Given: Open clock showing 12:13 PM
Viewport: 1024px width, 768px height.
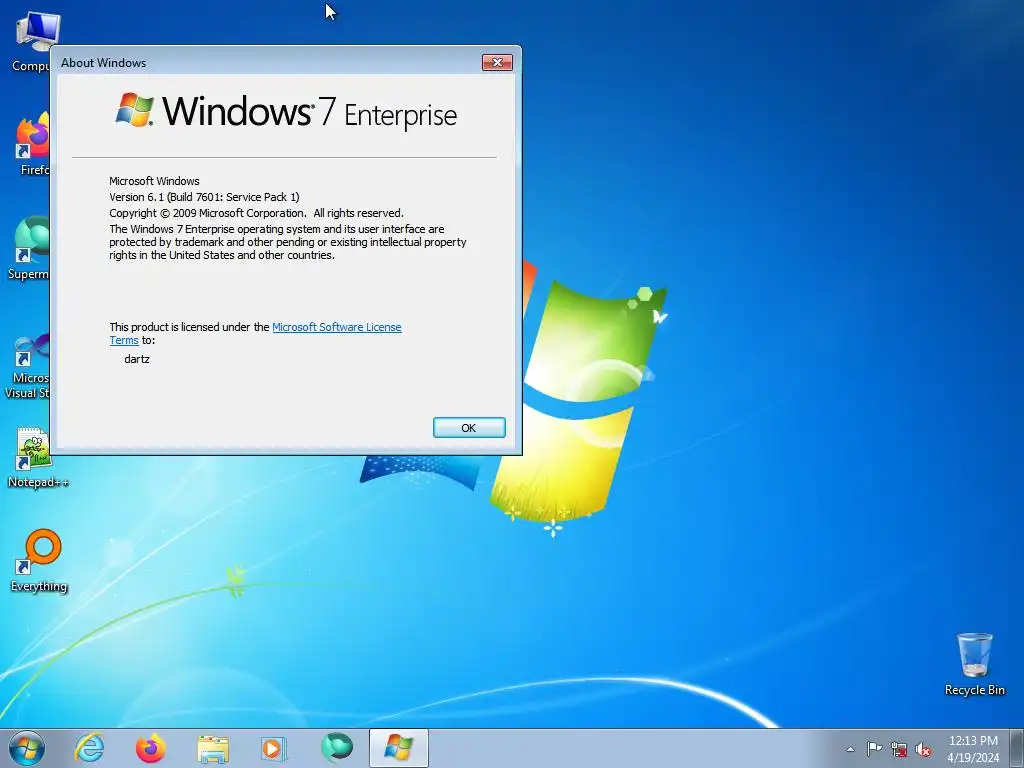Looking at the screenshot, I should 973,749.
